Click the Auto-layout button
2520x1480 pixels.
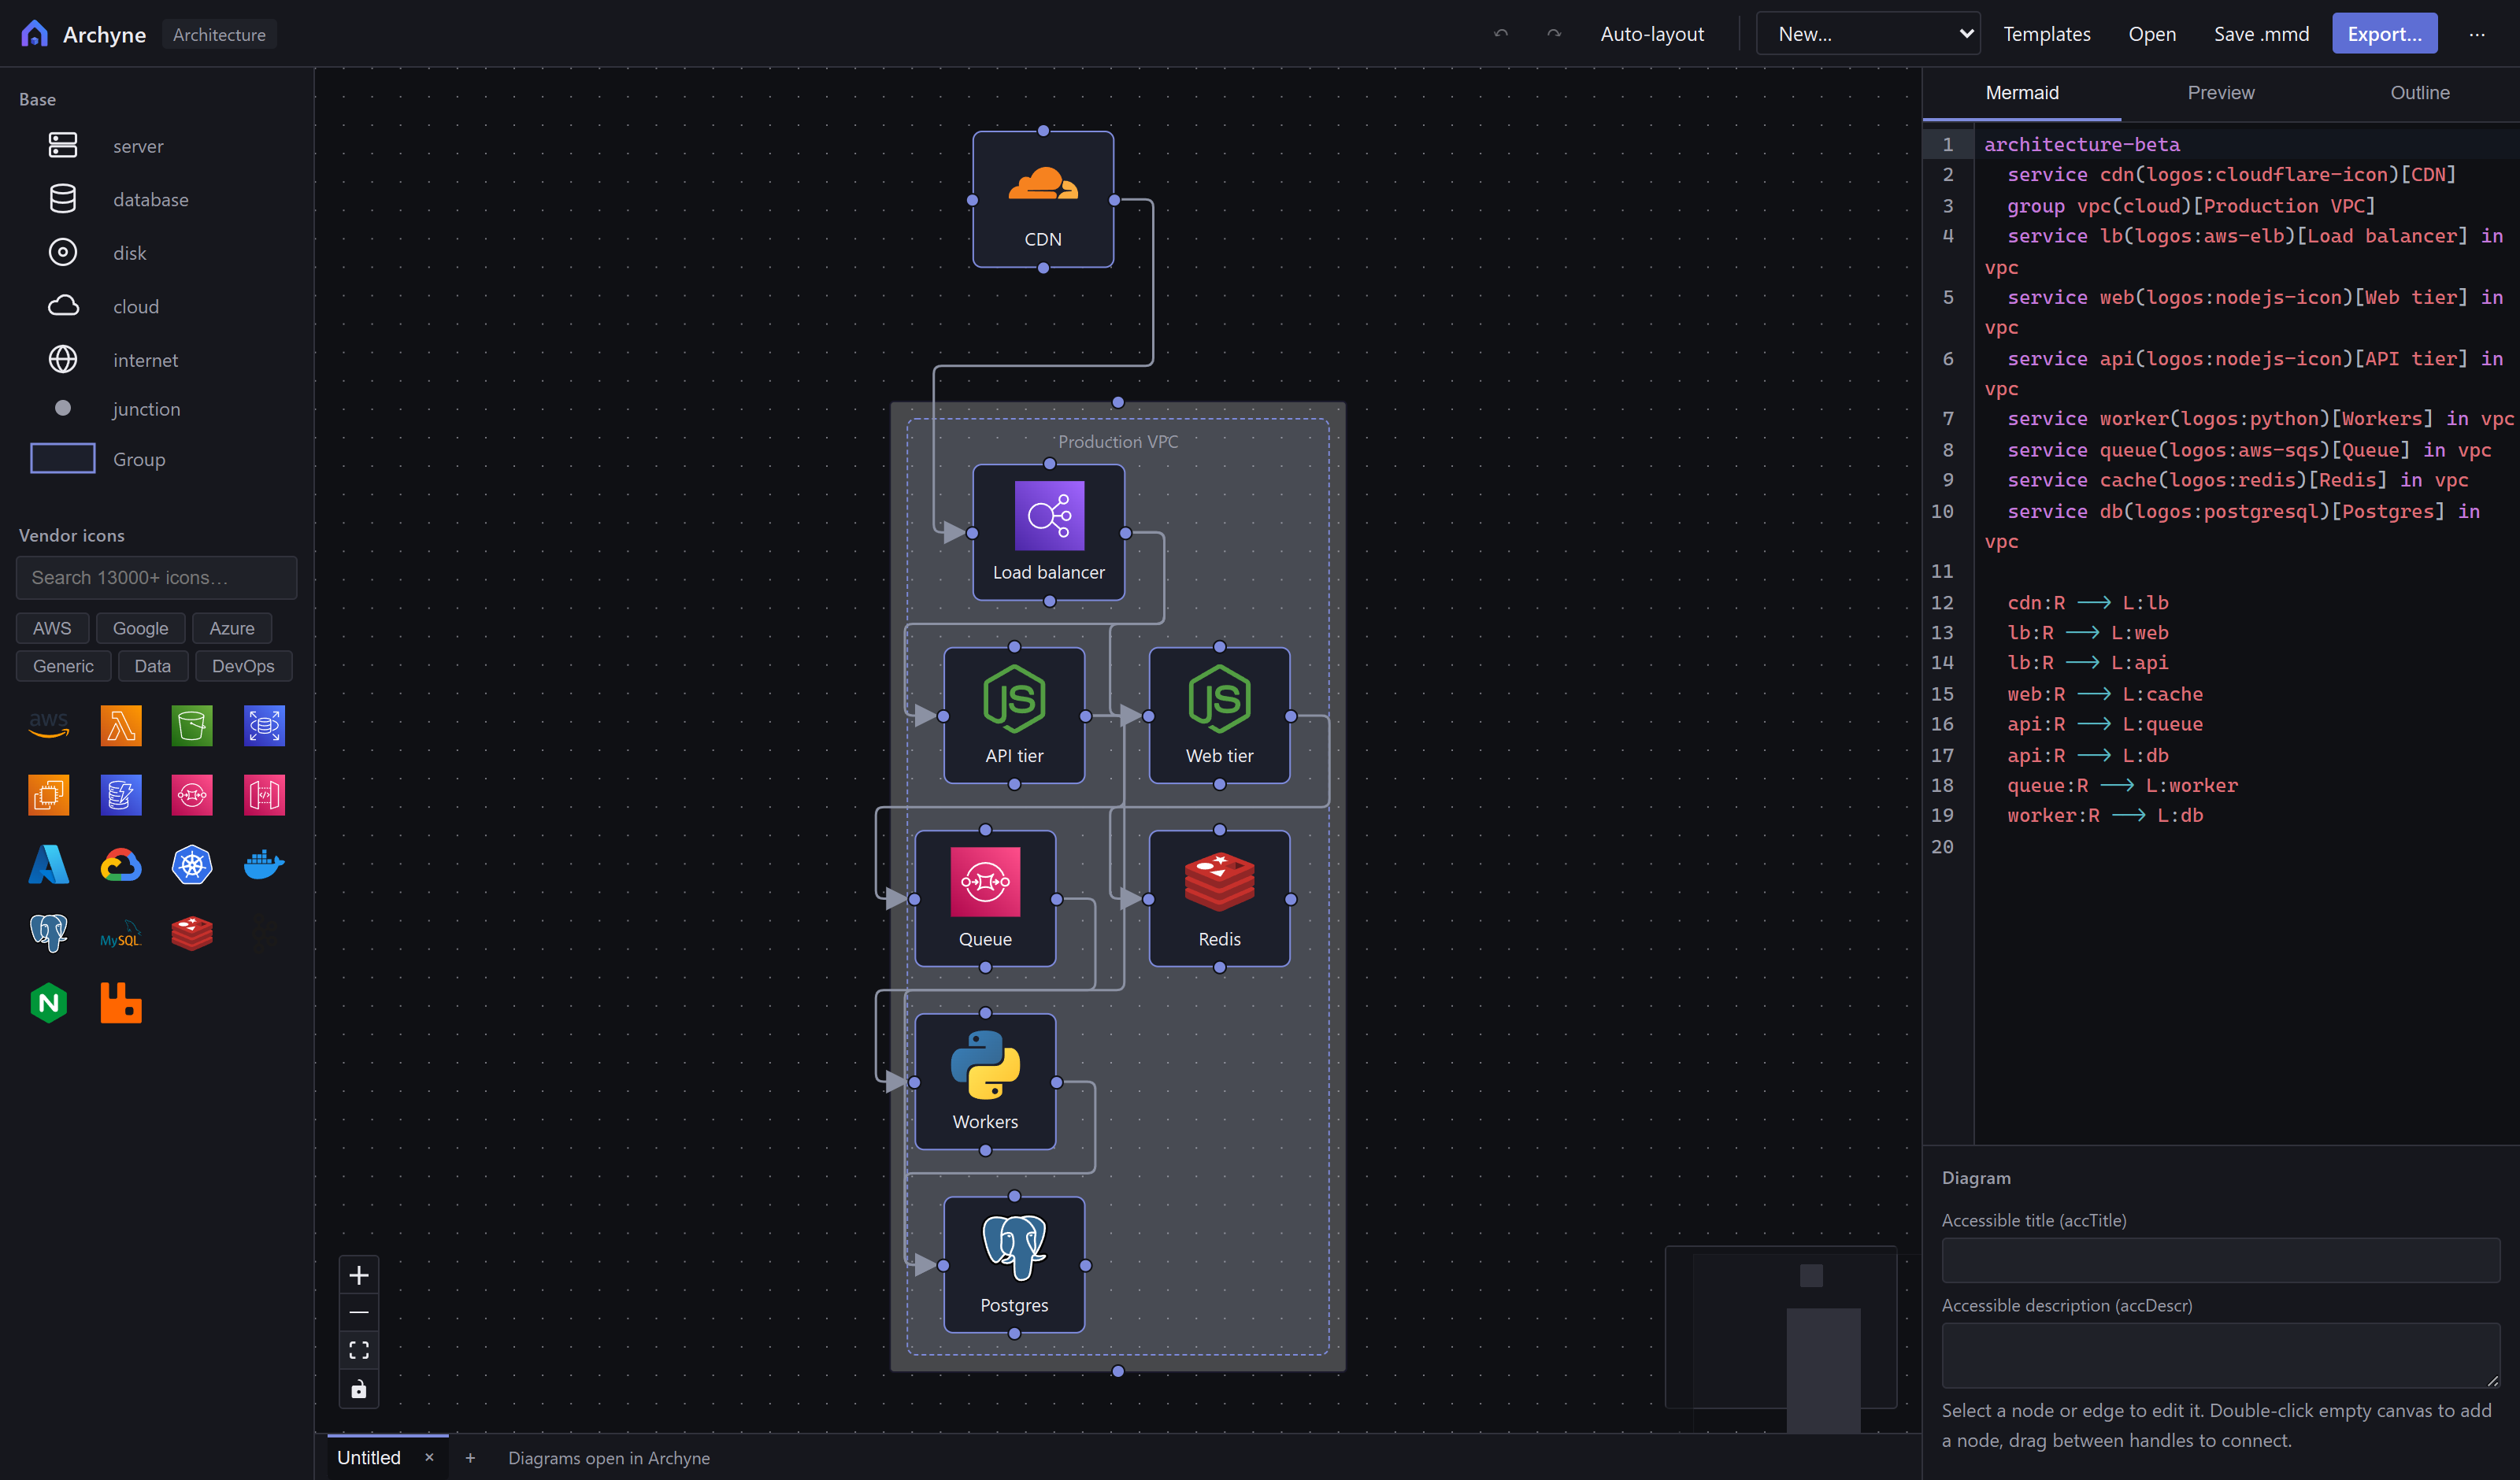pyautogui.click(x=1652, y=34)
